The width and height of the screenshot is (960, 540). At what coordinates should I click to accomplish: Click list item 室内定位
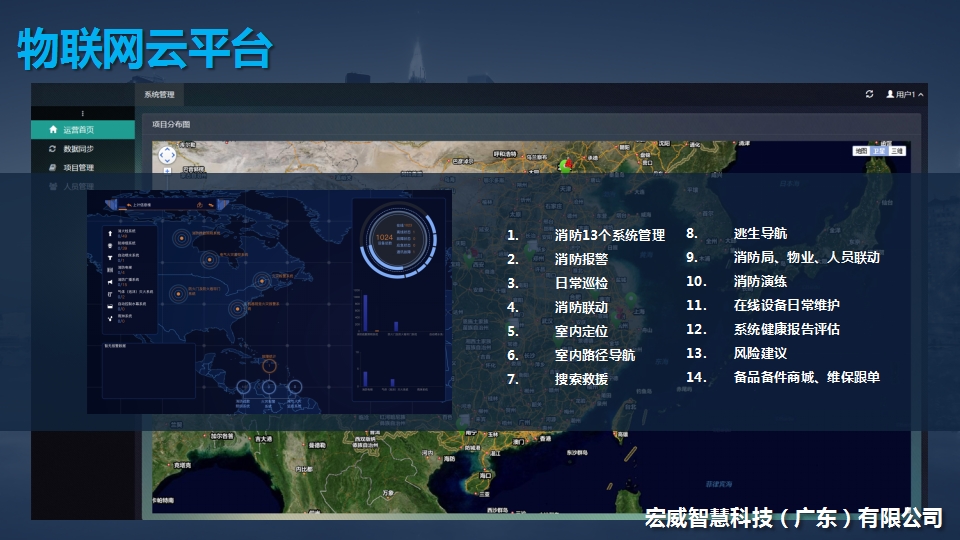pos(581,331)
